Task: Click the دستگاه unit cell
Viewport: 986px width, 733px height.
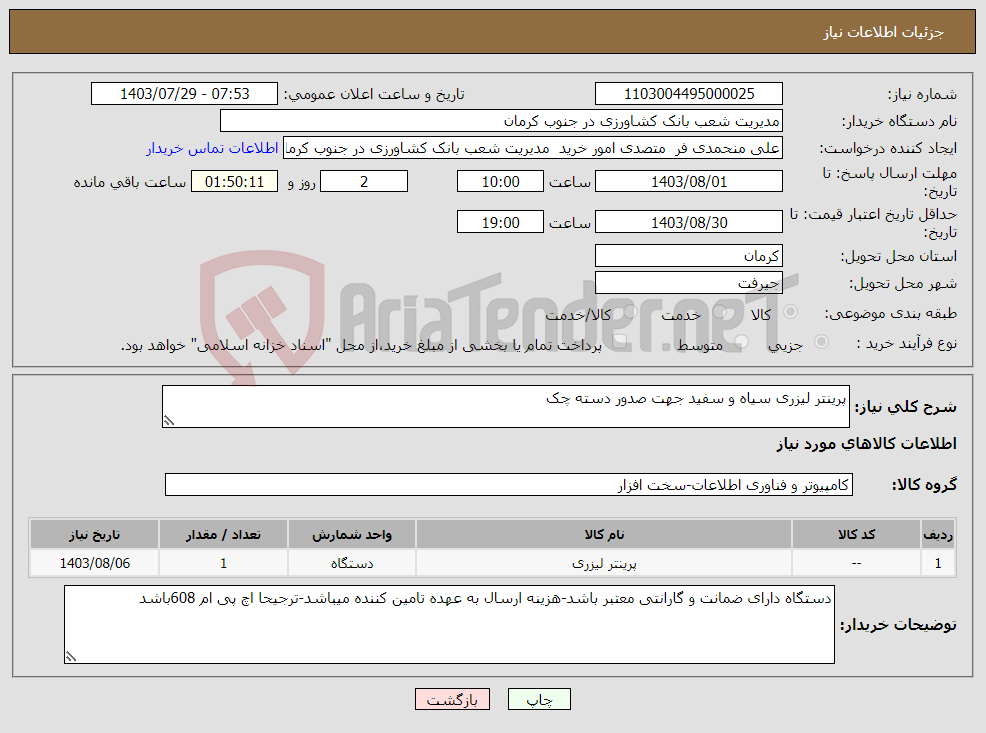Action: pos(352,563)
